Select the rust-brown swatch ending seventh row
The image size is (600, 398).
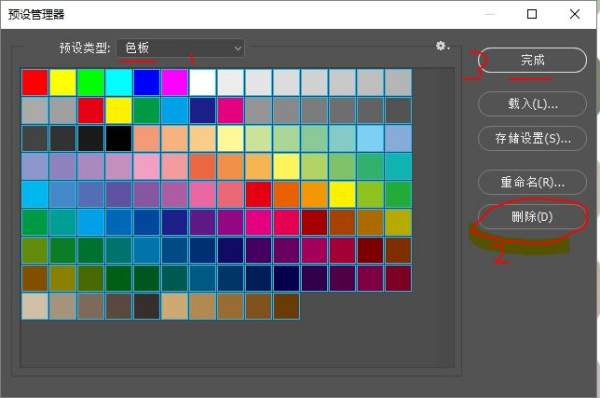click(398, 250)
